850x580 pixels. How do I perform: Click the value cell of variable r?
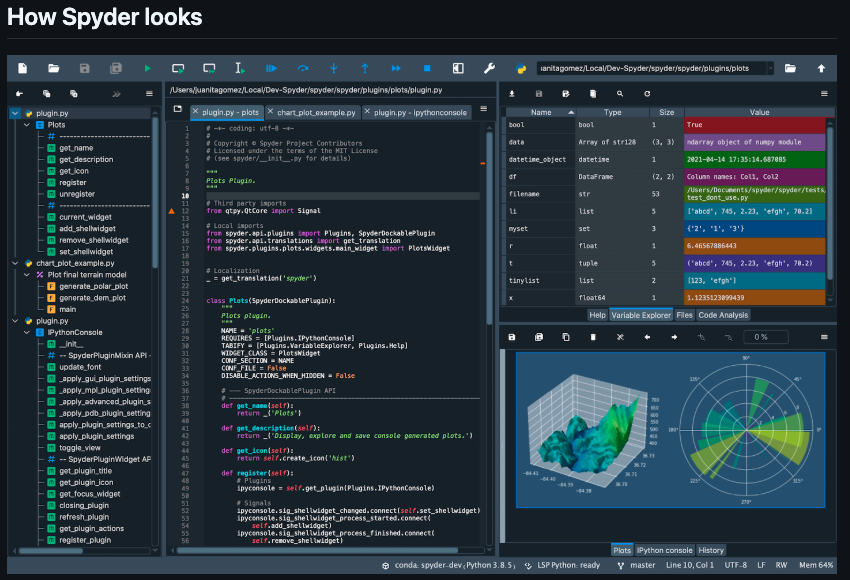(x=755, y=246)
